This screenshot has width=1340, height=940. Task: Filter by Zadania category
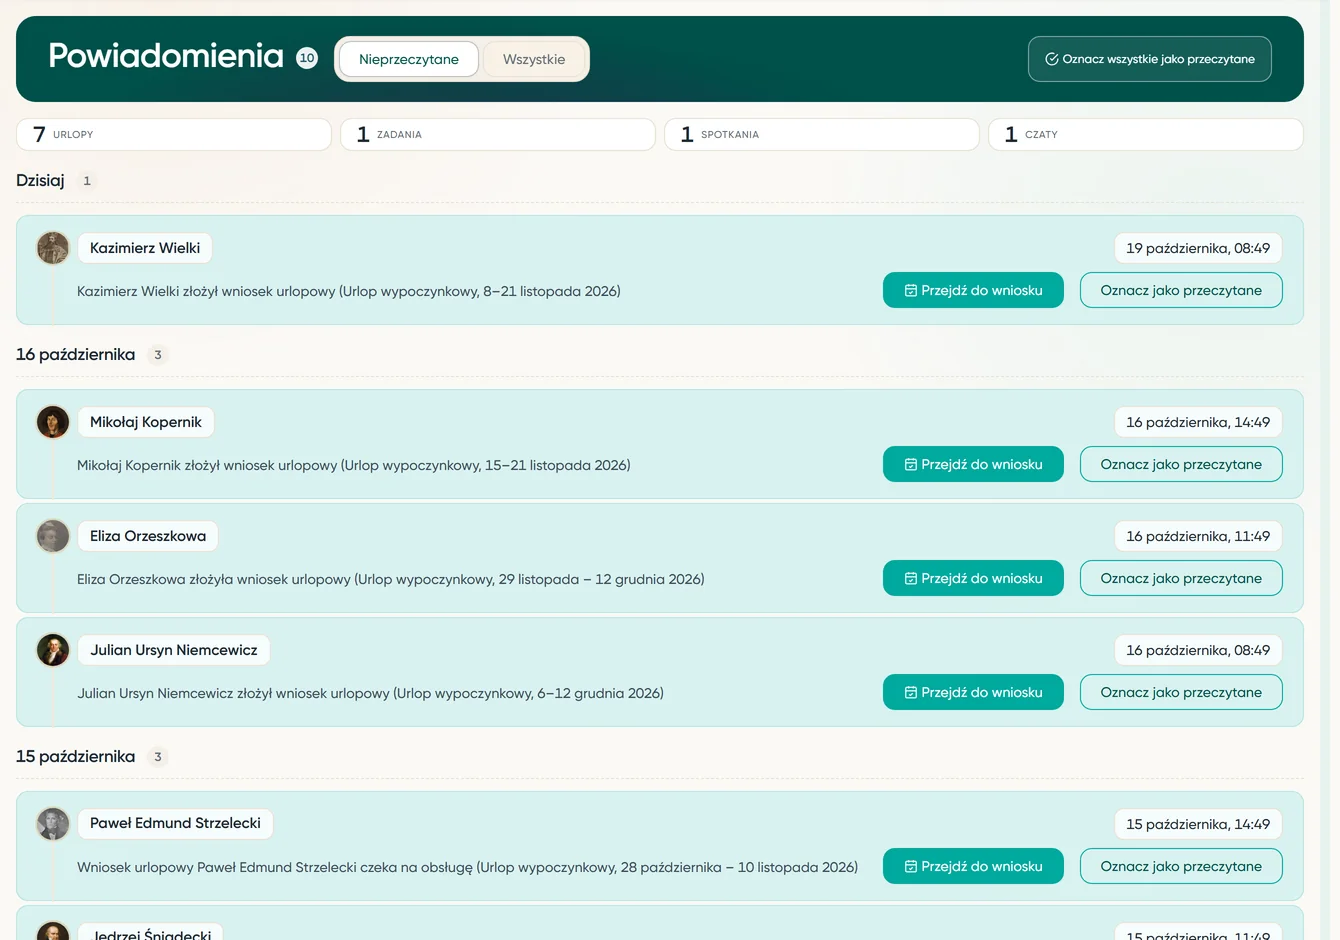[498, 134]
